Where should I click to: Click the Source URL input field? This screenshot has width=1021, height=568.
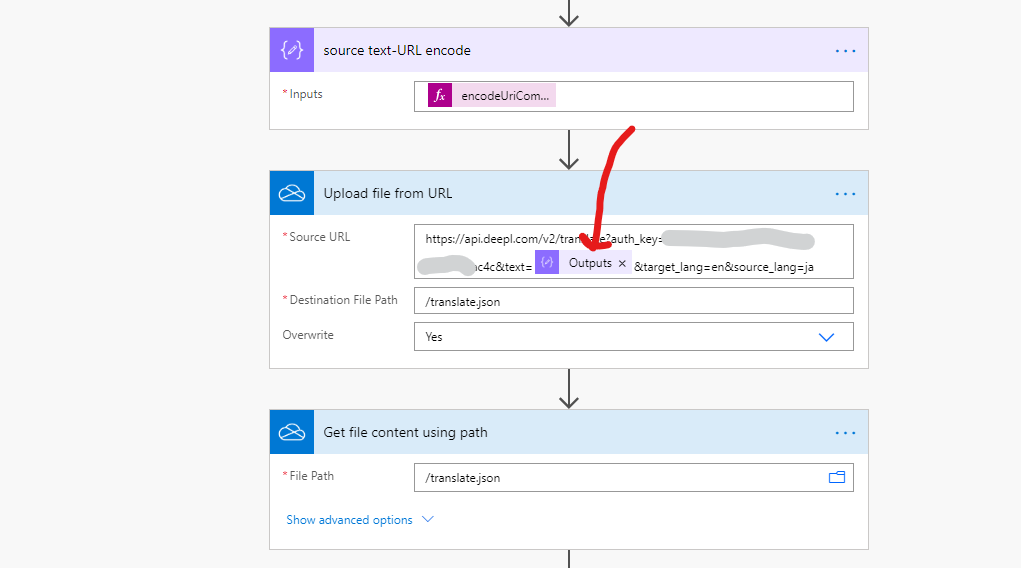(634, 251)
